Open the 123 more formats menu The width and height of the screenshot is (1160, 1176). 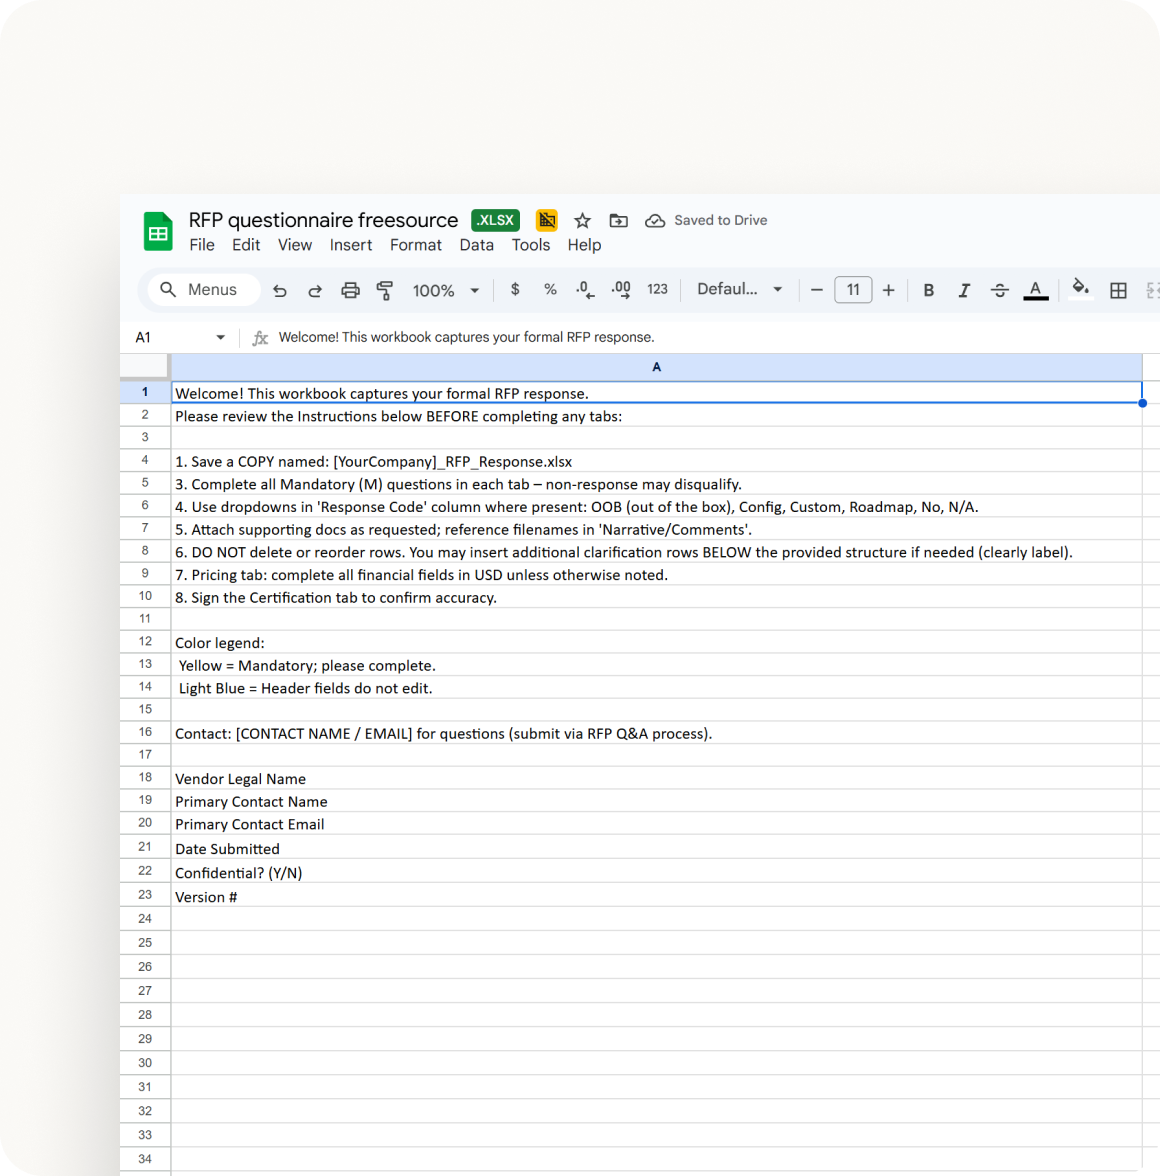point(658,290)
